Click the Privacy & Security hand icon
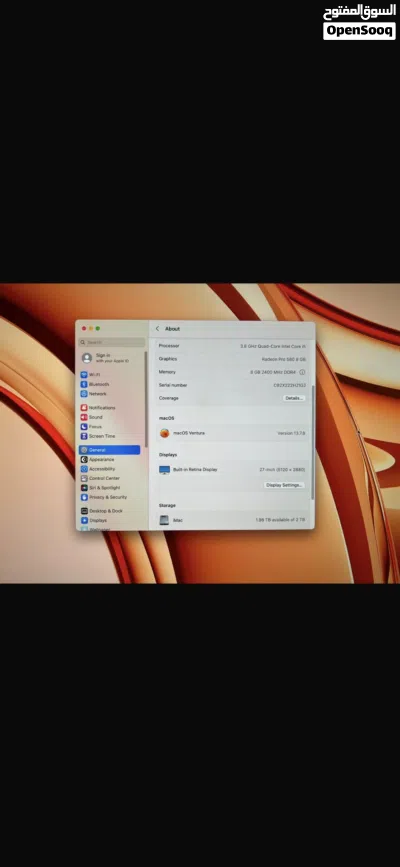 click(84, 497)
